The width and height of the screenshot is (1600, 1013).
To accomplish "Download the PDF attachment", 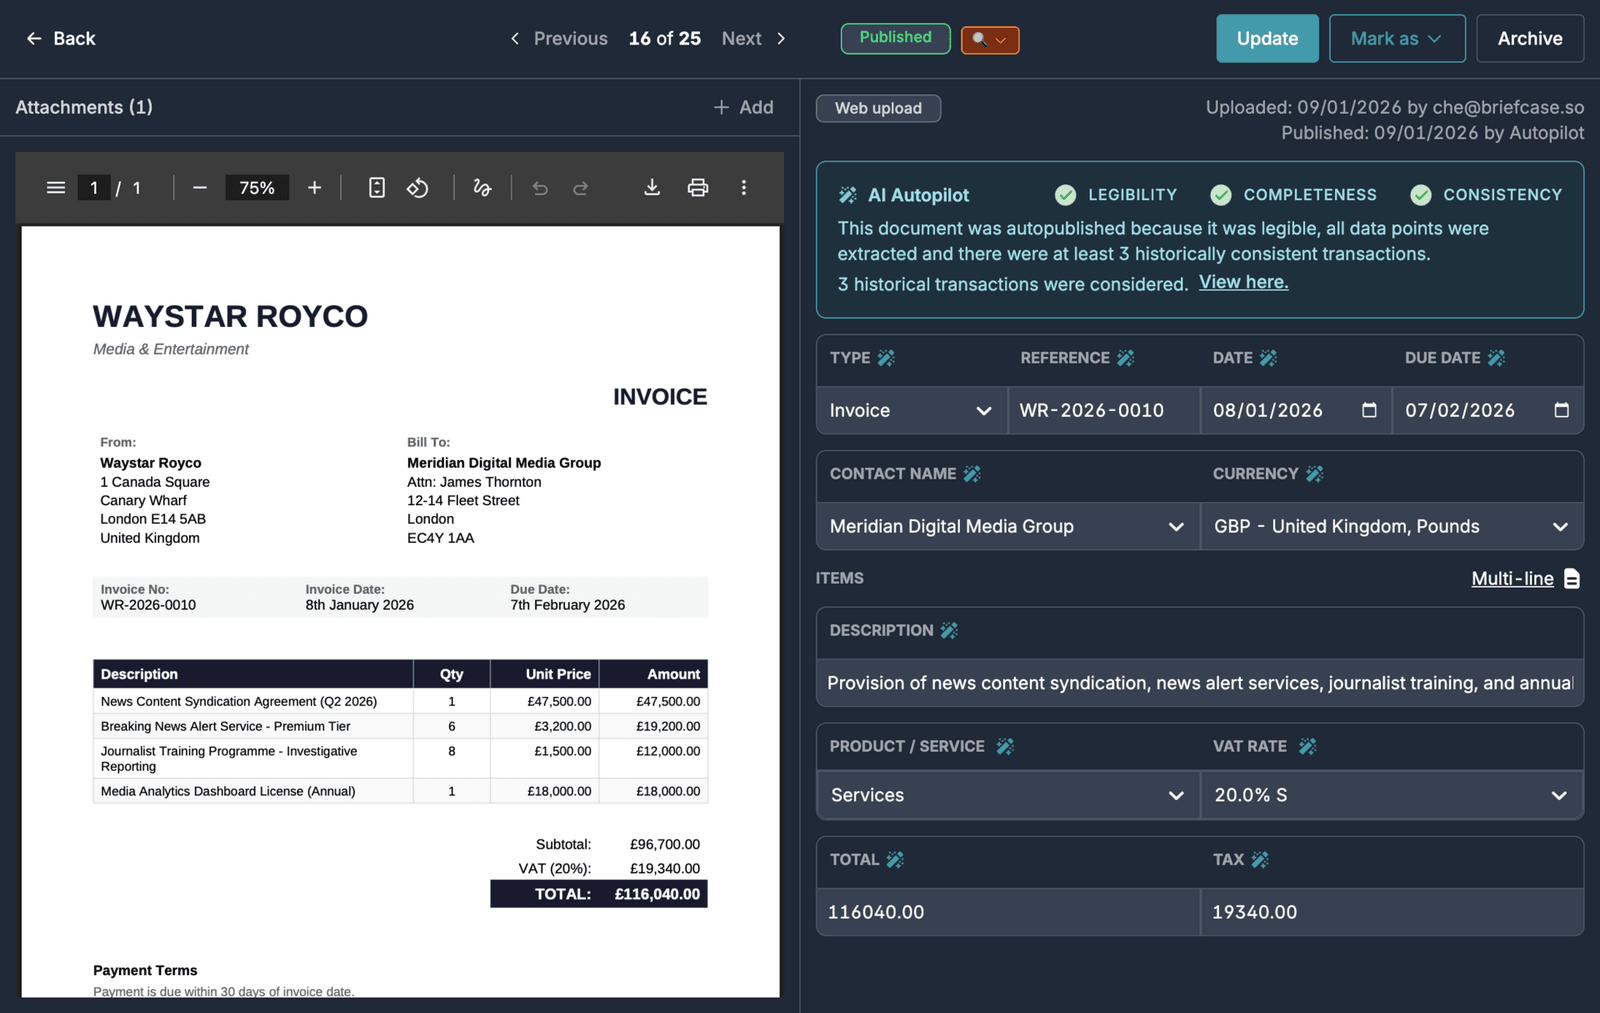I will pyautogui.click(x=652, y=187).
